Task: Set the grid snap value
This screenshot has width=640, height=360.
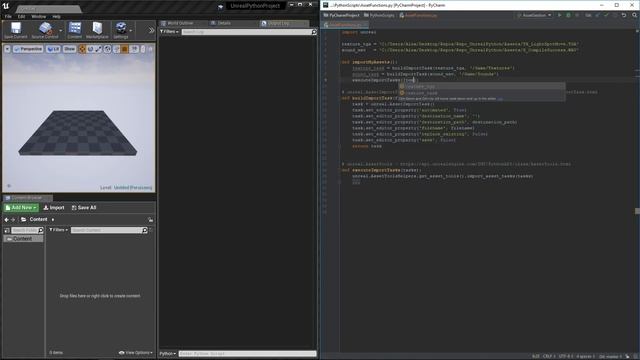Action: [134, 49]
